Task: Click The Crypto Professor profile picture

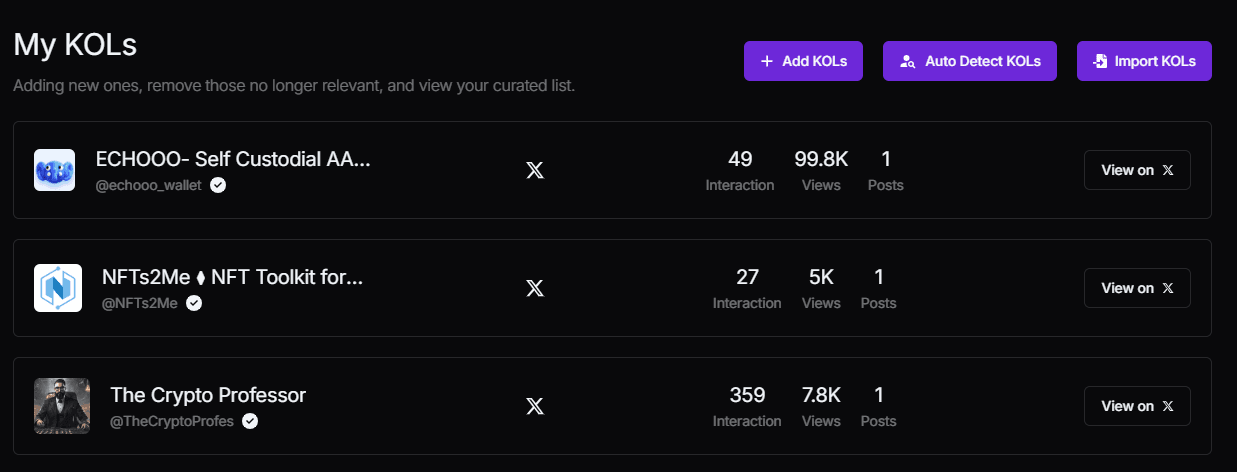Action: [x=62, y=406]
